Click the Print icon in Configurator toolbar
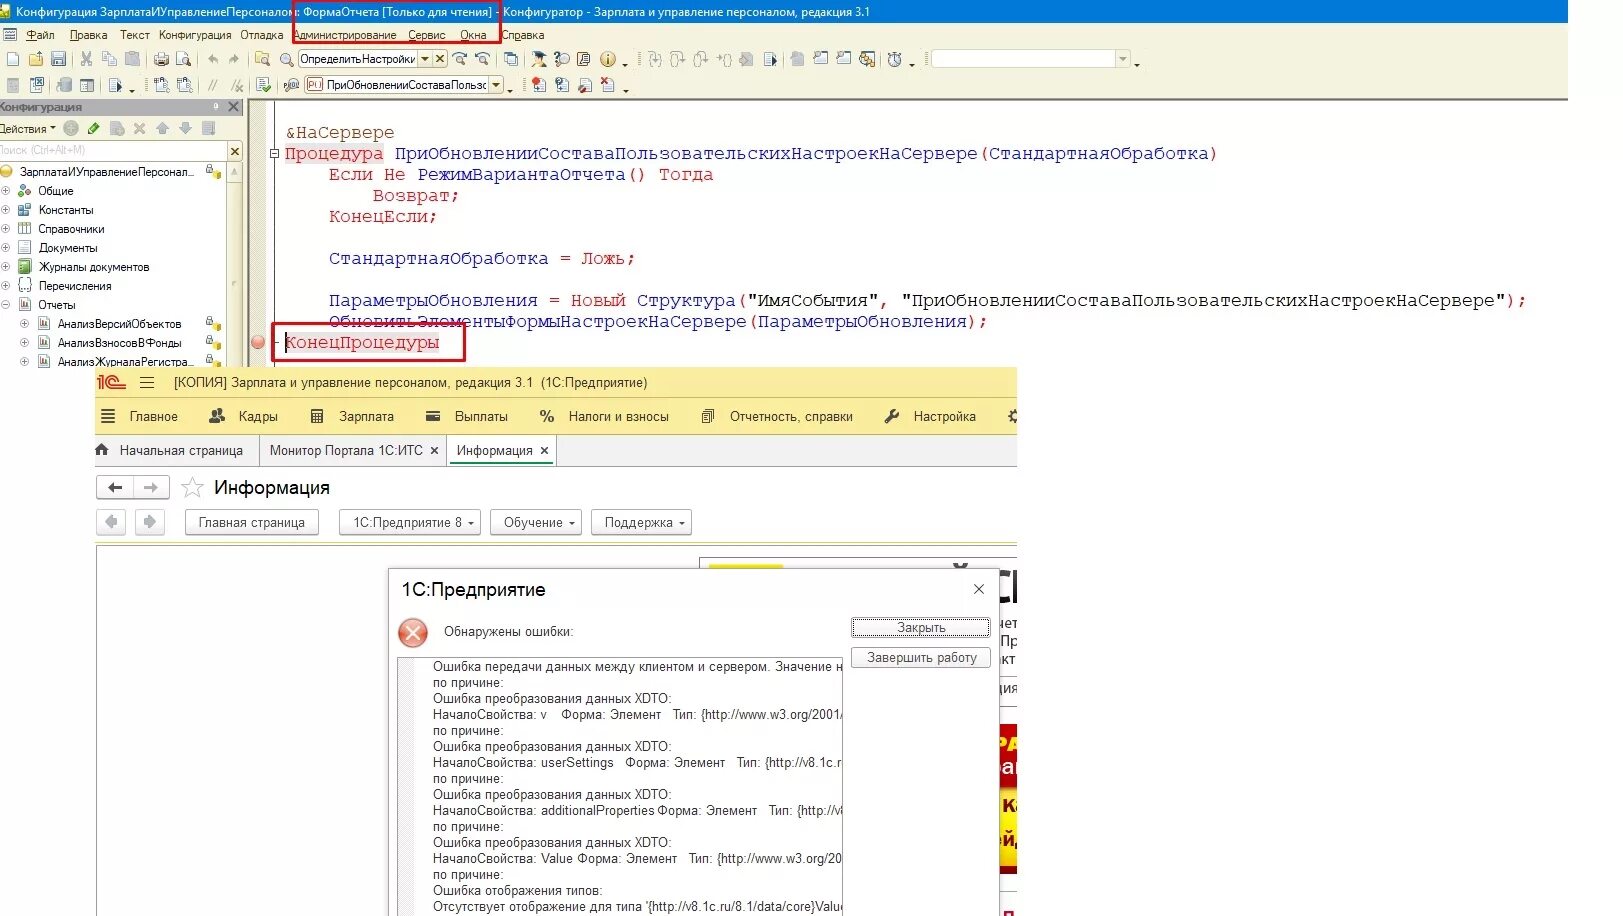This screenshot has height=916, width=1623. [x=161, y=59]
